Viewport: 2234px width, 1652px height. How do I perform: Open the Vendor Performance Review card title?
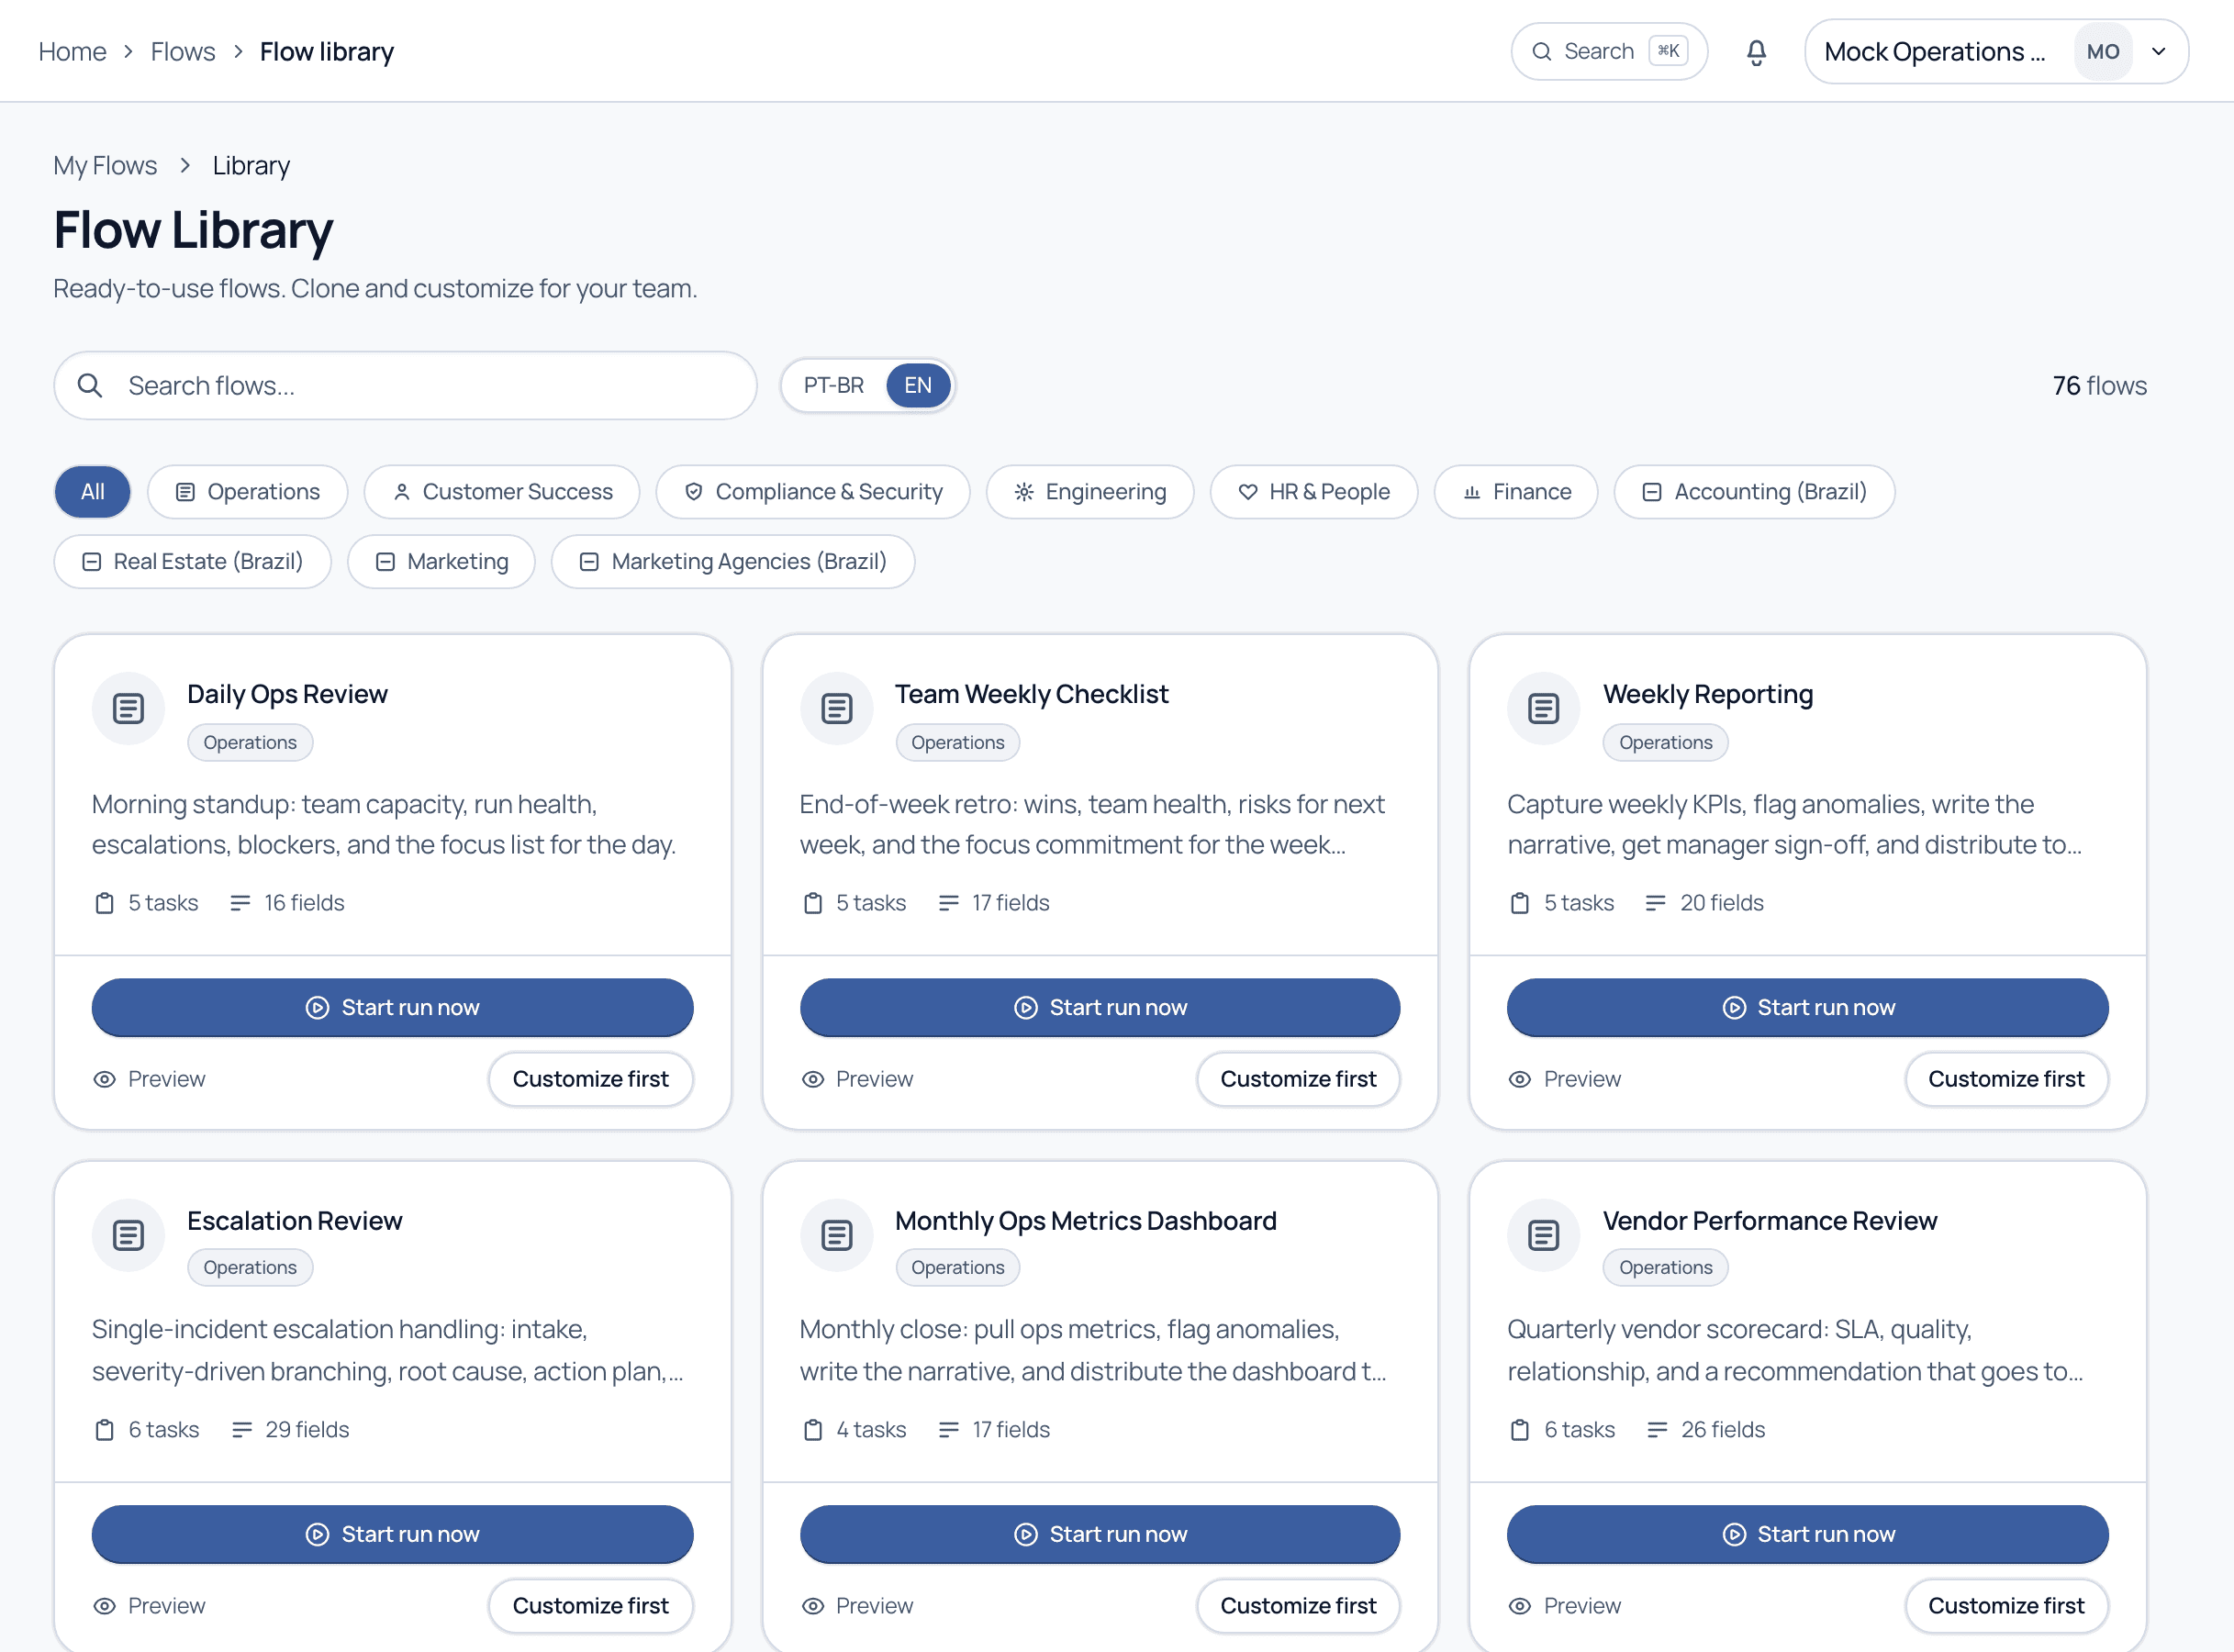(1770, 1221)
